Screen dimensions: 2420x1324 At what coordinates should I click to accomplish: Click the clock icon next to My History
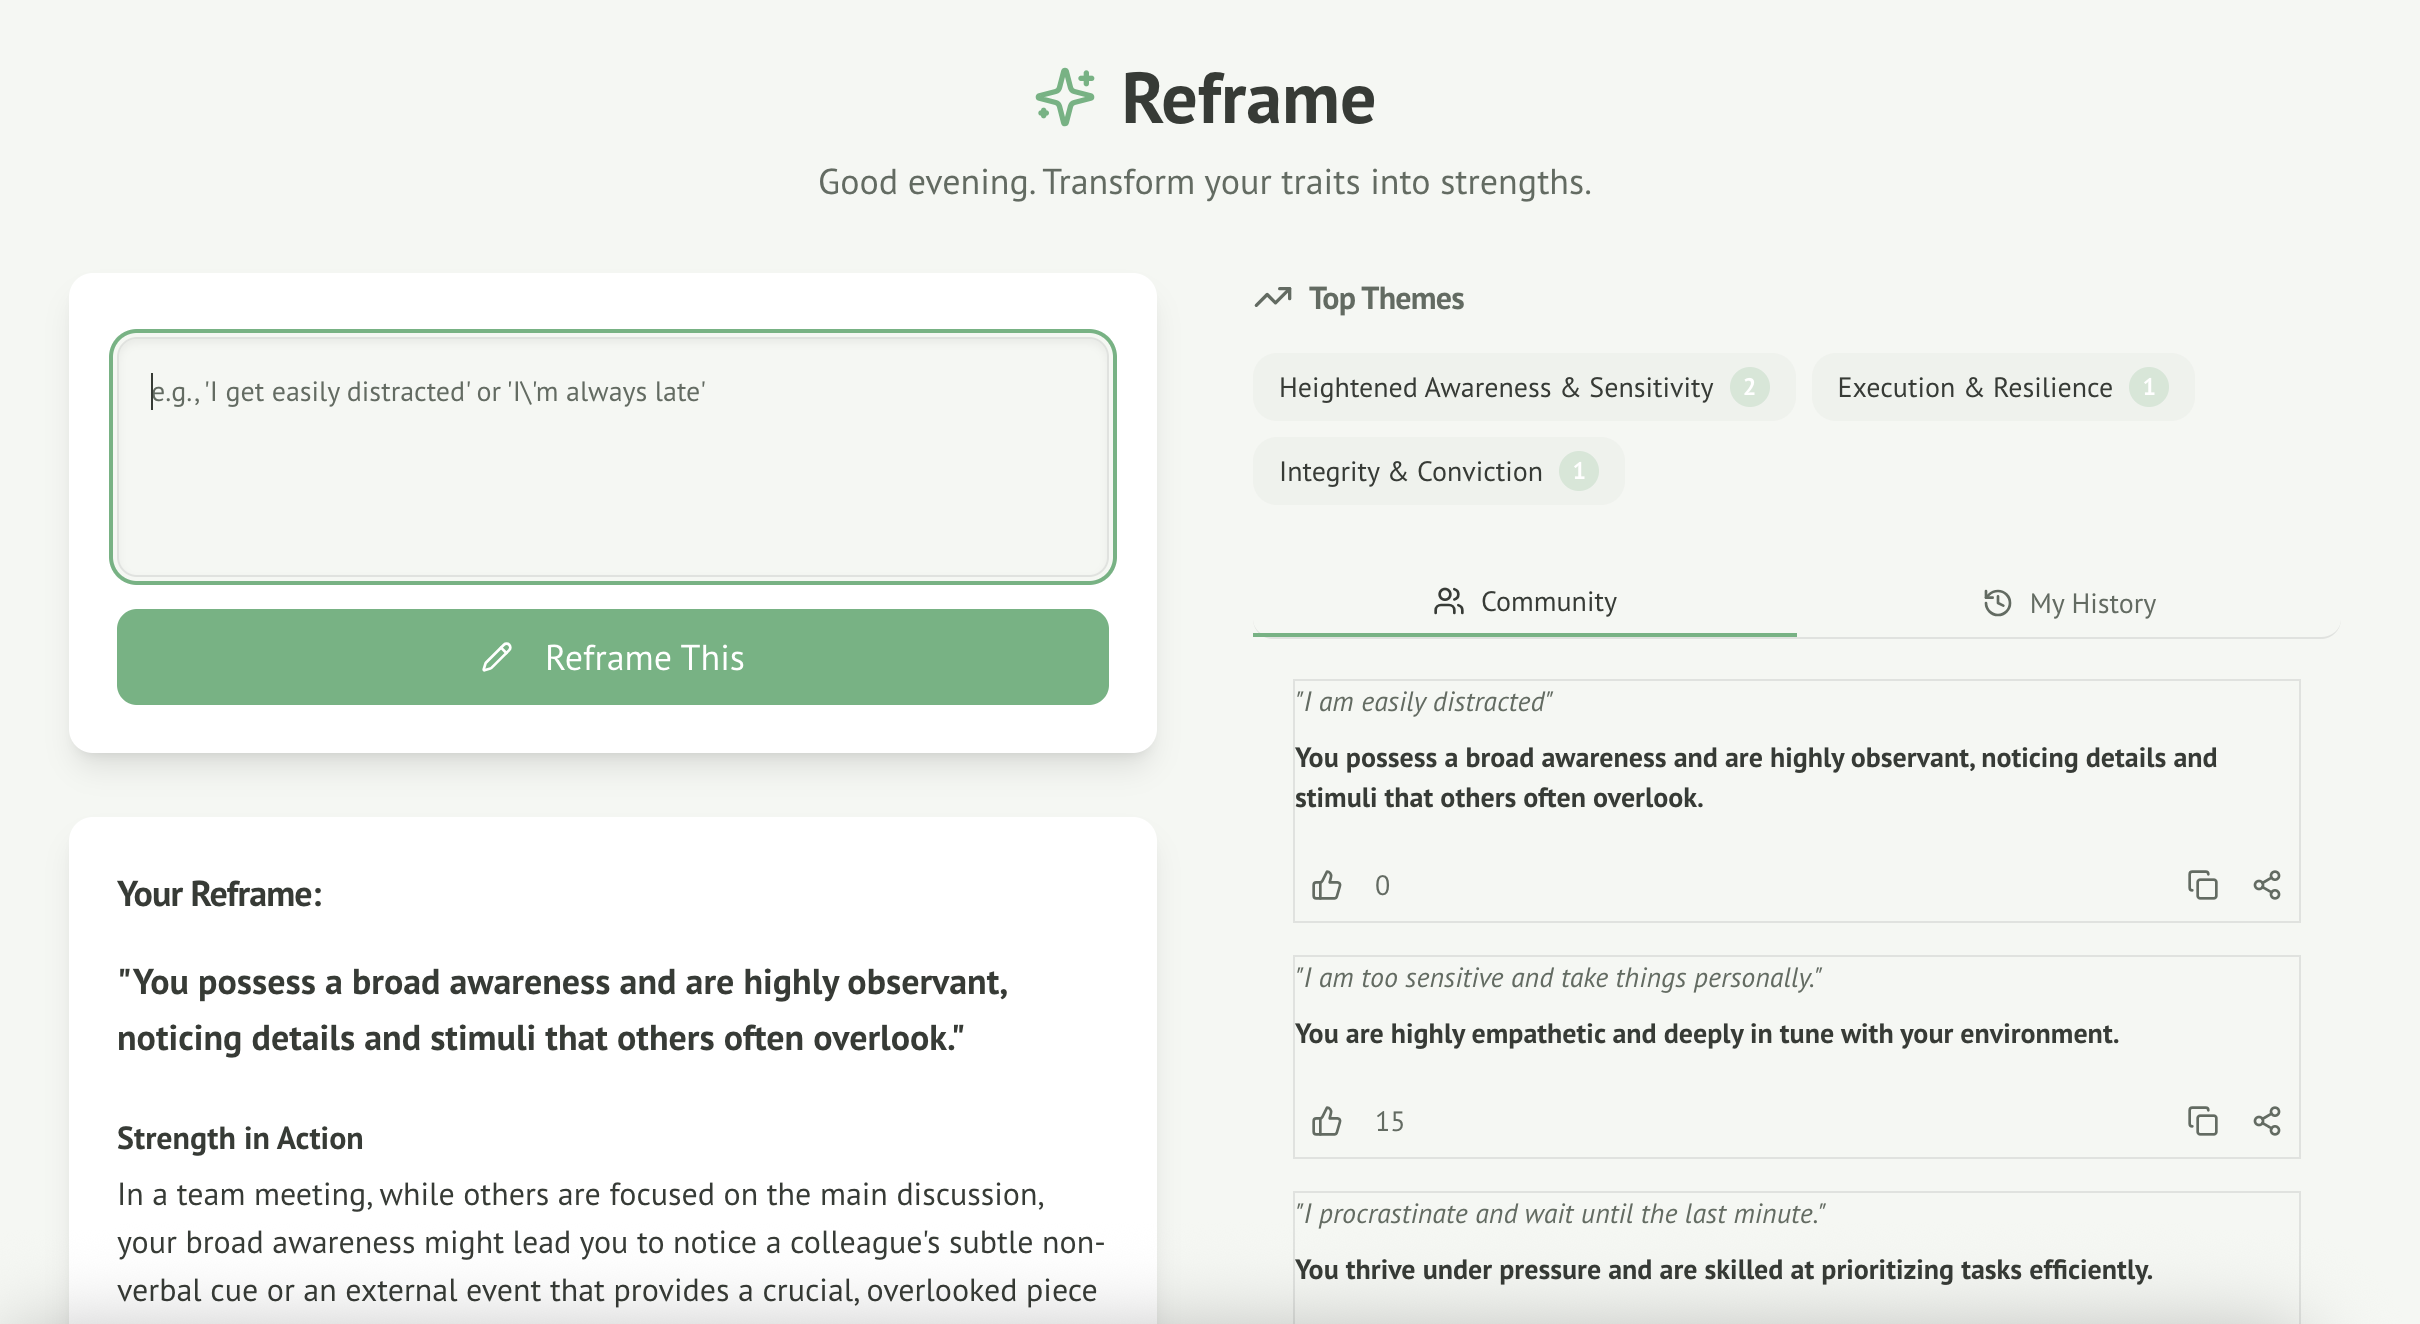(1996, 603)
